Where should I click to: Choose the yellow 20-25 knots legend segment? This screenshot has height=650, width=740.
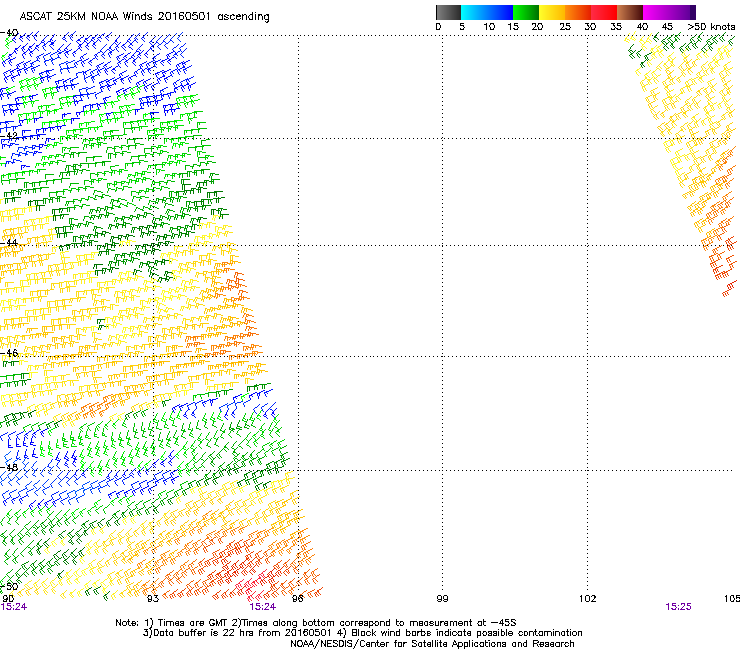[552, 12]
